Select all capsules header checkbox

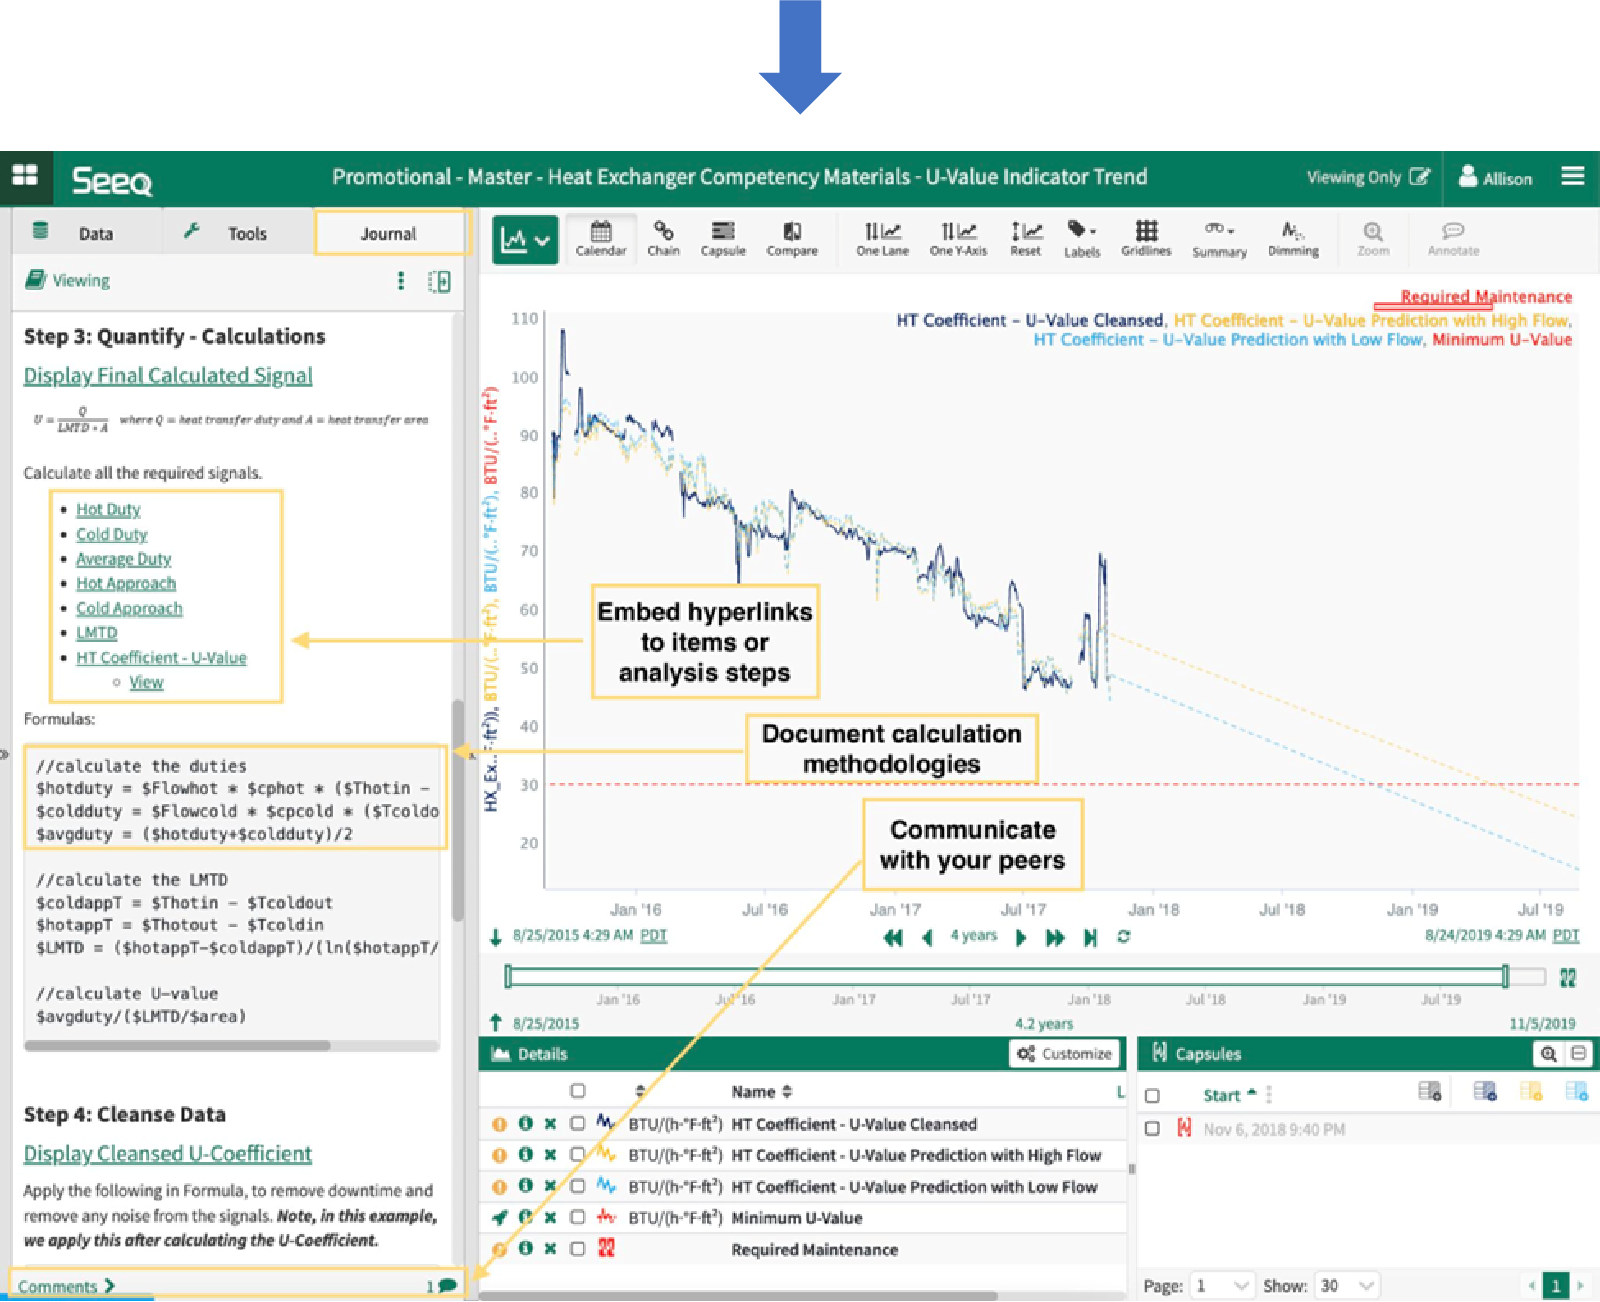tap(1152, 1096)
